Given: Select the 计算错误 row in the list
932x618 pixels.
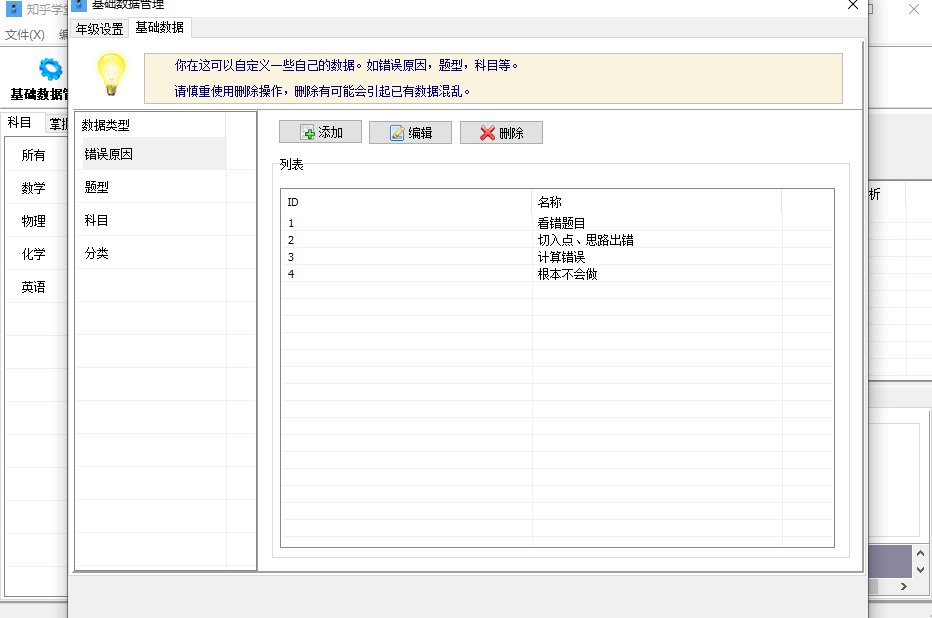Looking at the screenshot, I should (x=561, y=257).
